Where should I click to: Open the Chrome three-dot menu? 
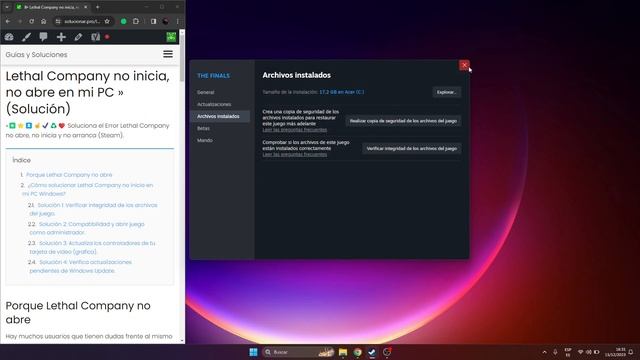click(178, 21)
